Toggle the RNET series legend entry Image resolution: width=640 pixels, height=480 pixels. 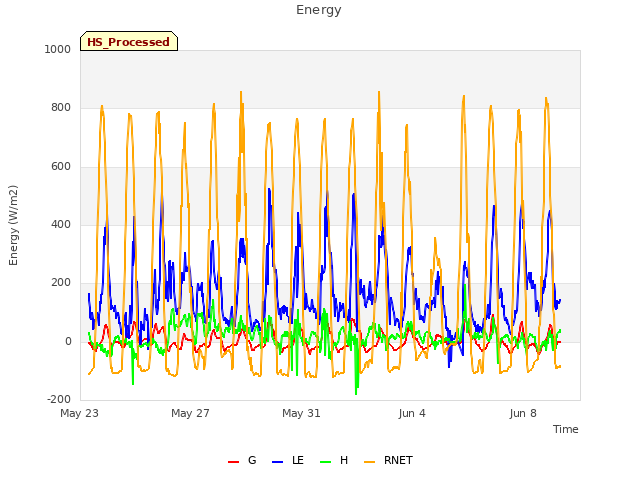click(x=388, y=460)
